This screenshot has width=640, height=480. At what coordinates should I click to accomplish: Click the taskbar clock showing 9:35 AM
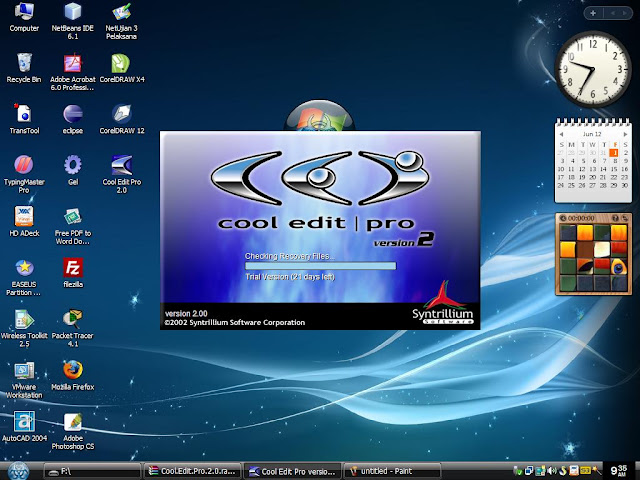618,471
